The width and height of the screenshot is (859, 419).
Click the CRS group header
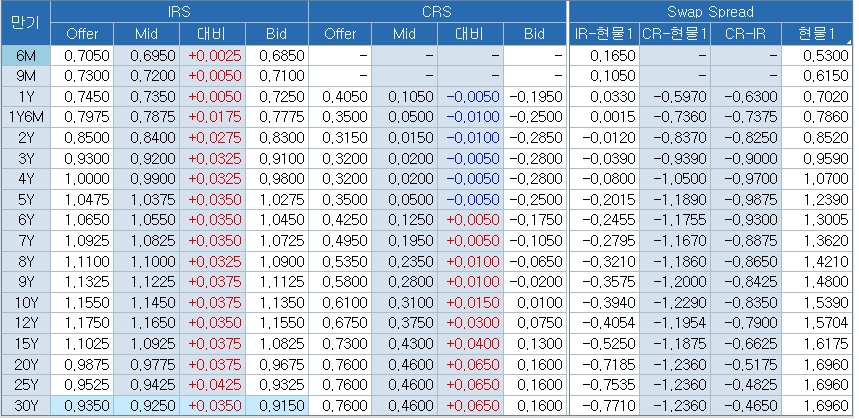[437, 11]
